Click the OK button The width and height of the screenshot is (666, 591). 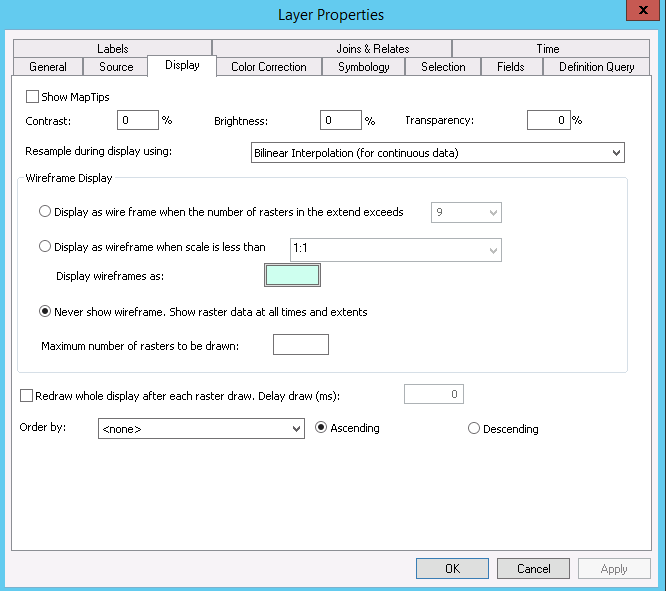pyautogui.click(x=452, y=569)
